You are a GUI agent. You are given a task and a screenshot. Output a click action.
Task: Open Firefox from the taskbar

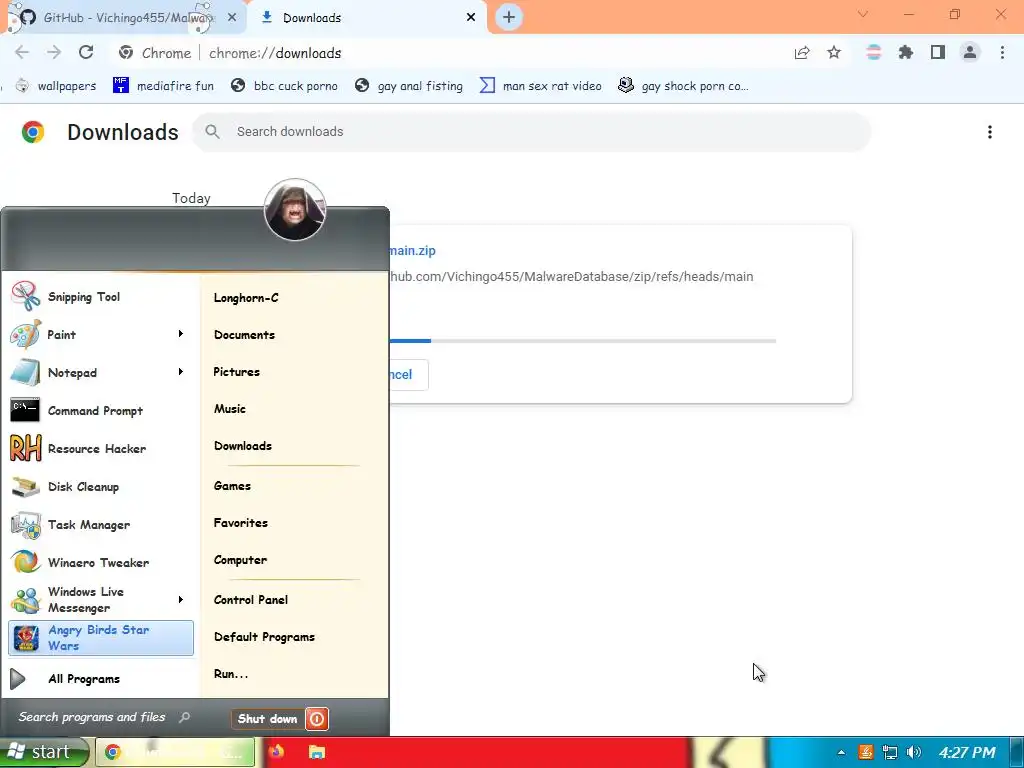tap(277, 752)
